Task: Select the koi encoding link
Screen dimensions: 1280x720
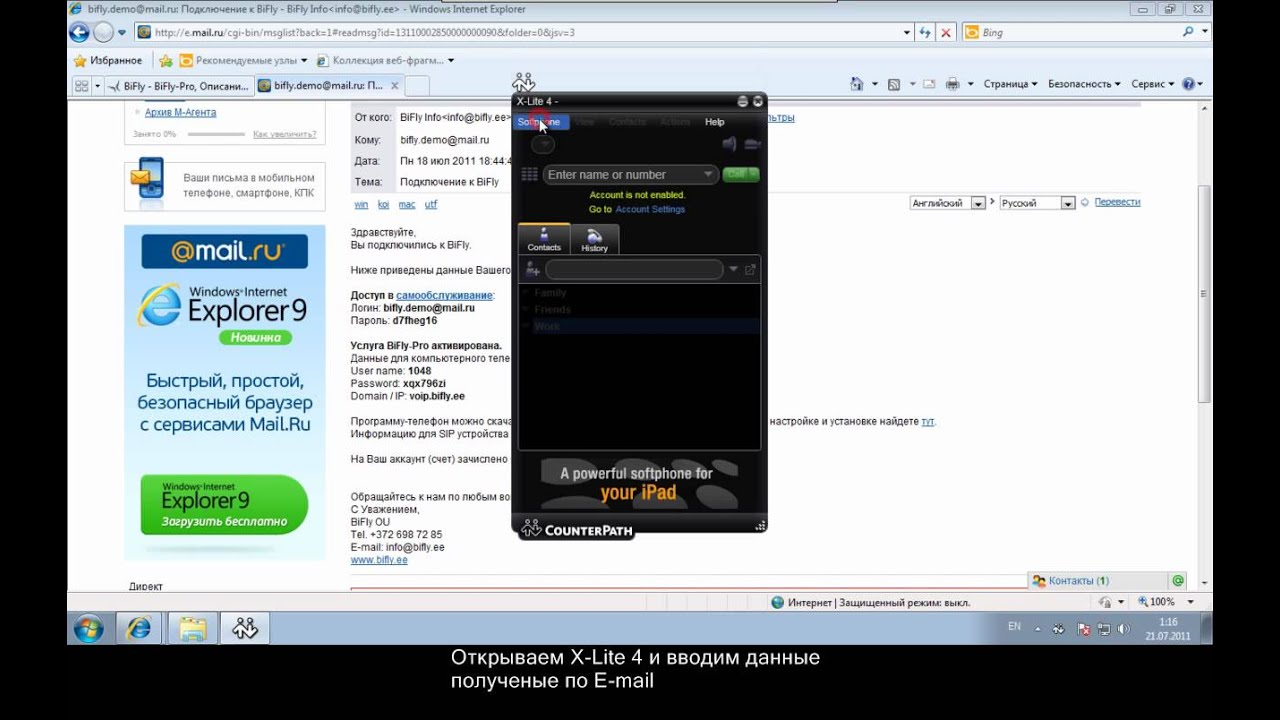Action: (x=383, y=204)
